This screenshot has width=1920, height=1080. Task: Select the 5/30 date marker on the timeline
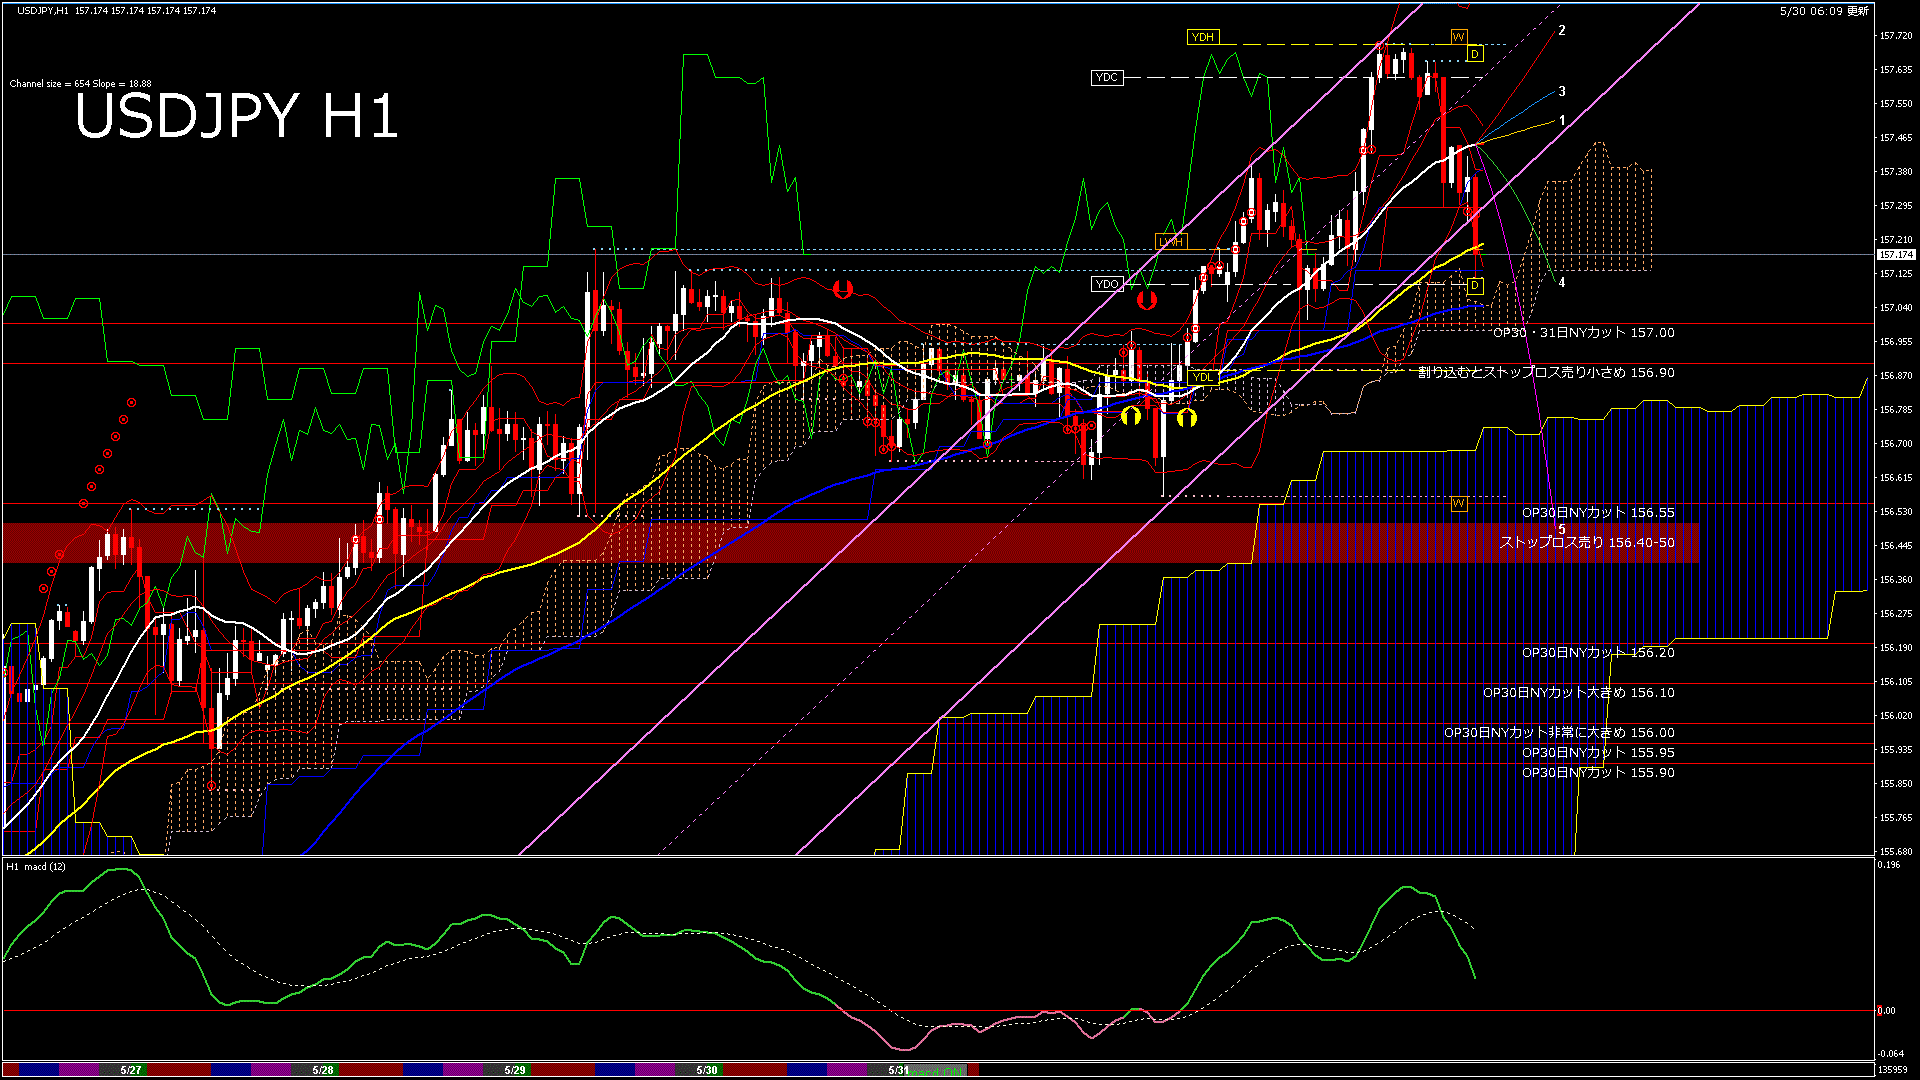click(x=707, y=1070)
